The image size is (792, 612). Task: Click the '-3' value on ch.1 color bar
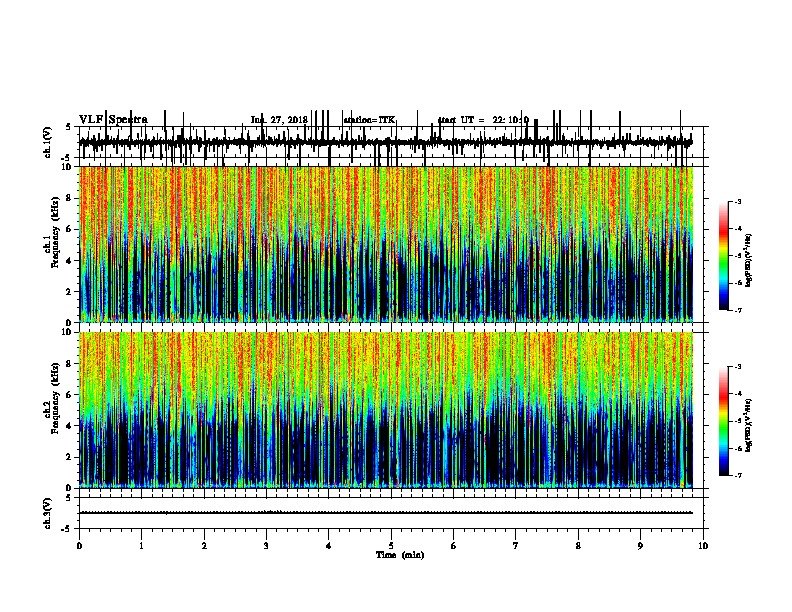(x=738, y=202)
